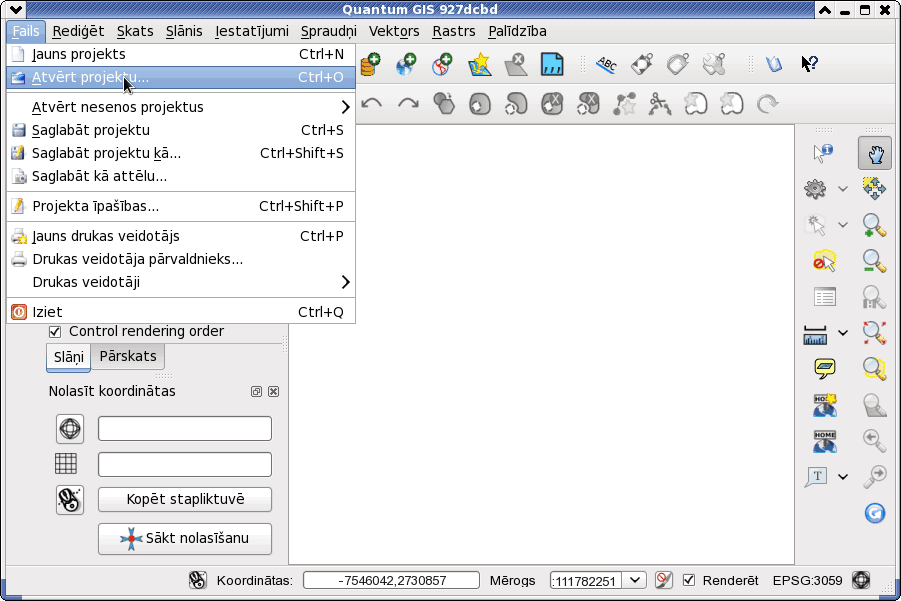Click the blue memory card toolbar icon
901x601 pixels.
[x=552, y=64]
